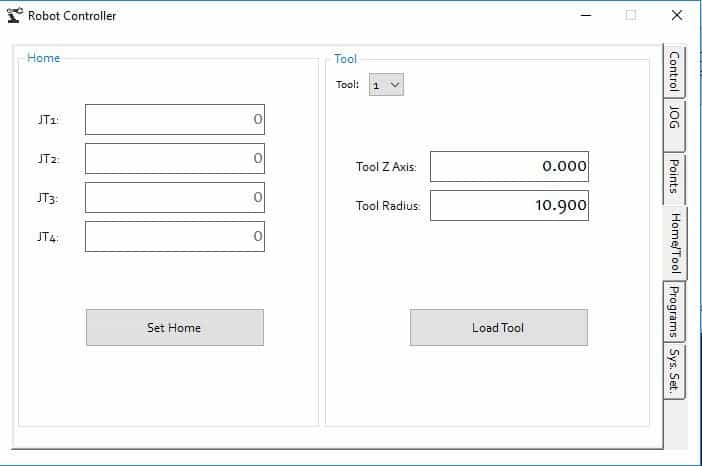Select the Tool Z Axis field
702x466 pixels.
pos(509,167)
